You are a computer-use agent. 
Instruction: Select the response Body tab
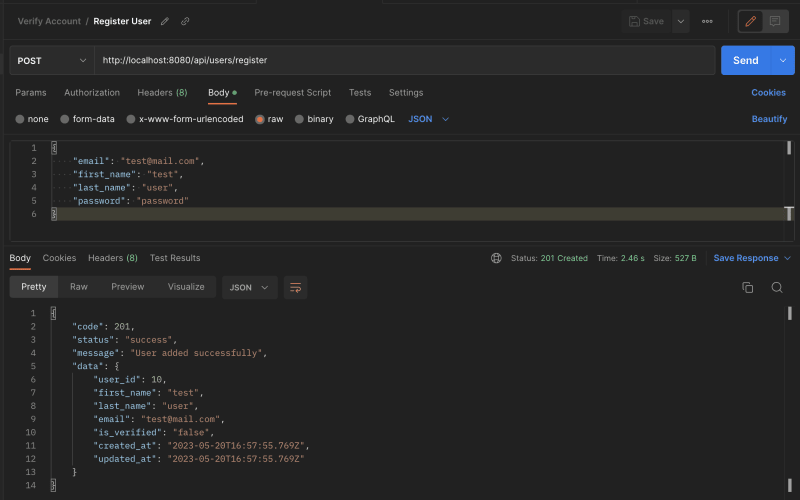coord(20,258)
